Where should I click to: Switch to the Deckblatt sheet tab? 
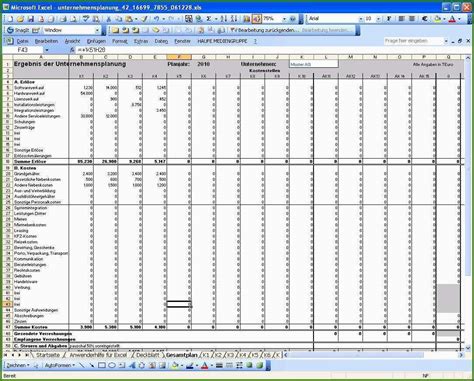[148, 355]
